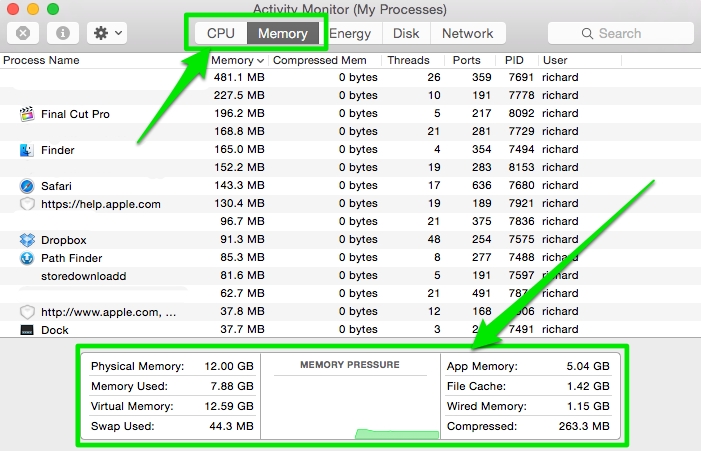Click PID 7691 in the table
The height and width of the screenshot is (451, 701).
coord(521,77)
